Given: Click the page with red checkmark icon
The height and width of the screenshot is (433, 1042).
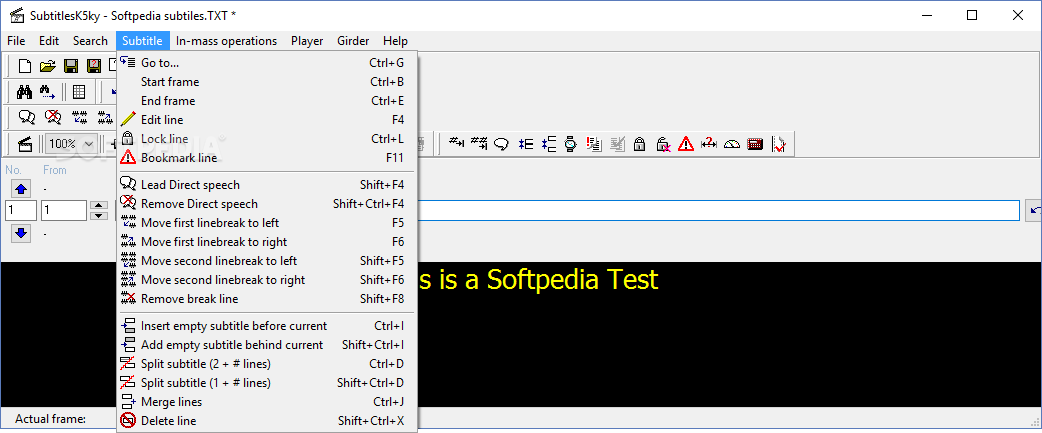Looking at the screenshot, I should coord(779,143).
